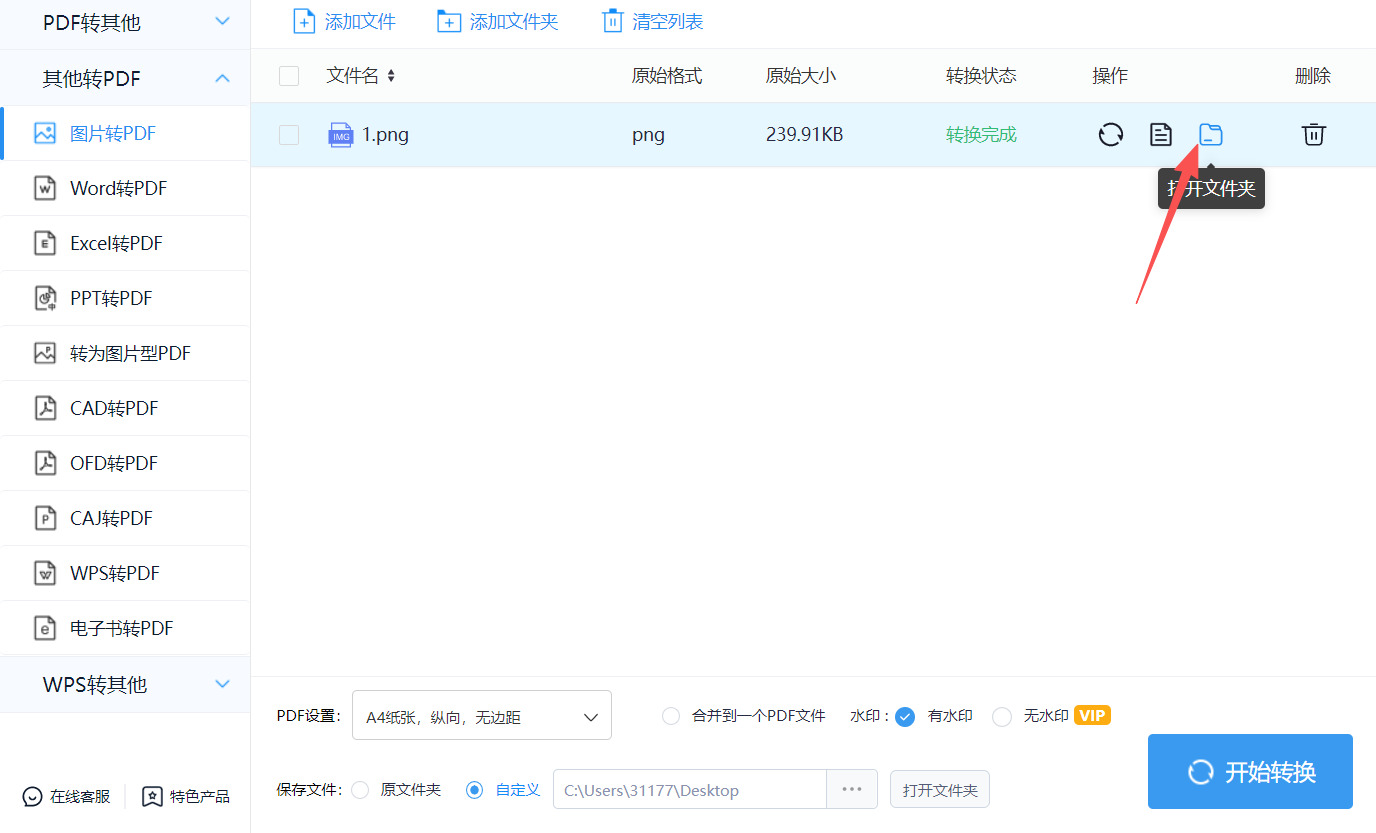Open the converted PDF via document icon

1160,134
